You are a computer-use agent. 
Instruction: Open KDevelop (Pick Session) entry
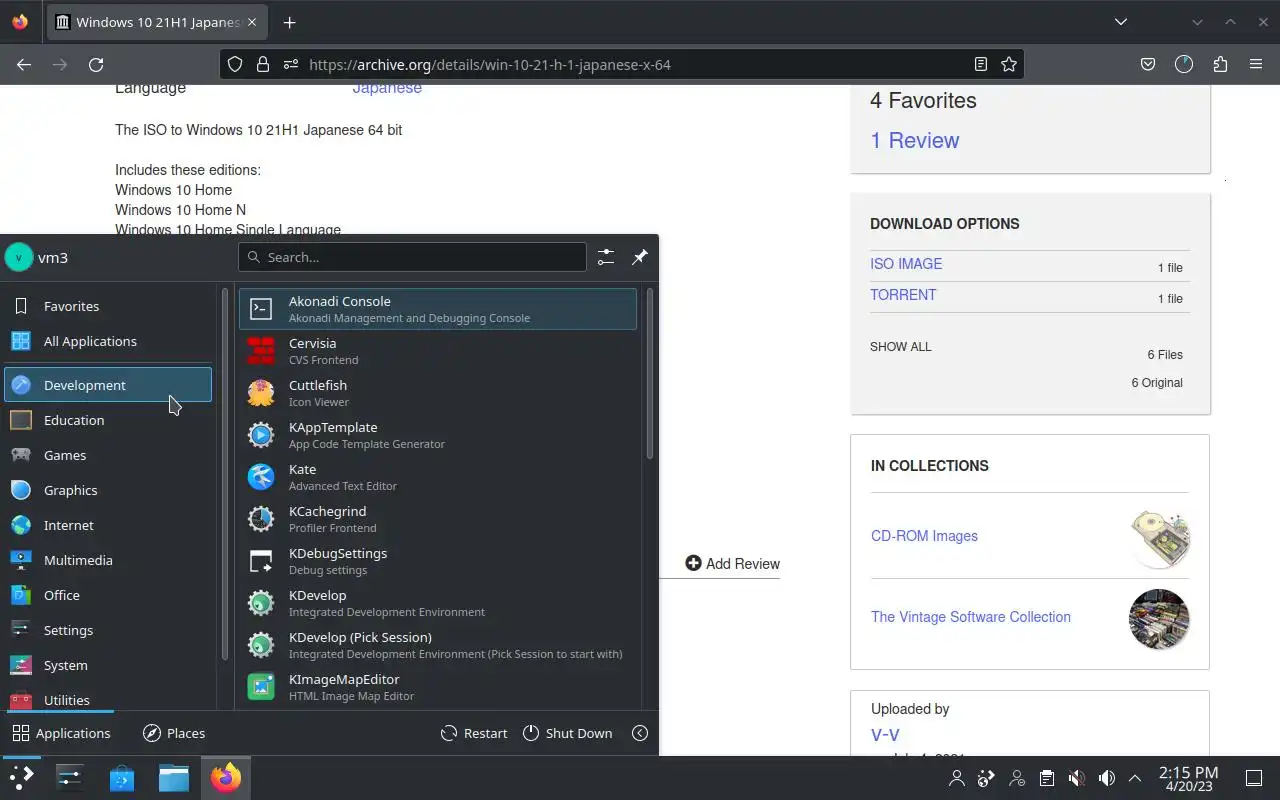[437, 645]
